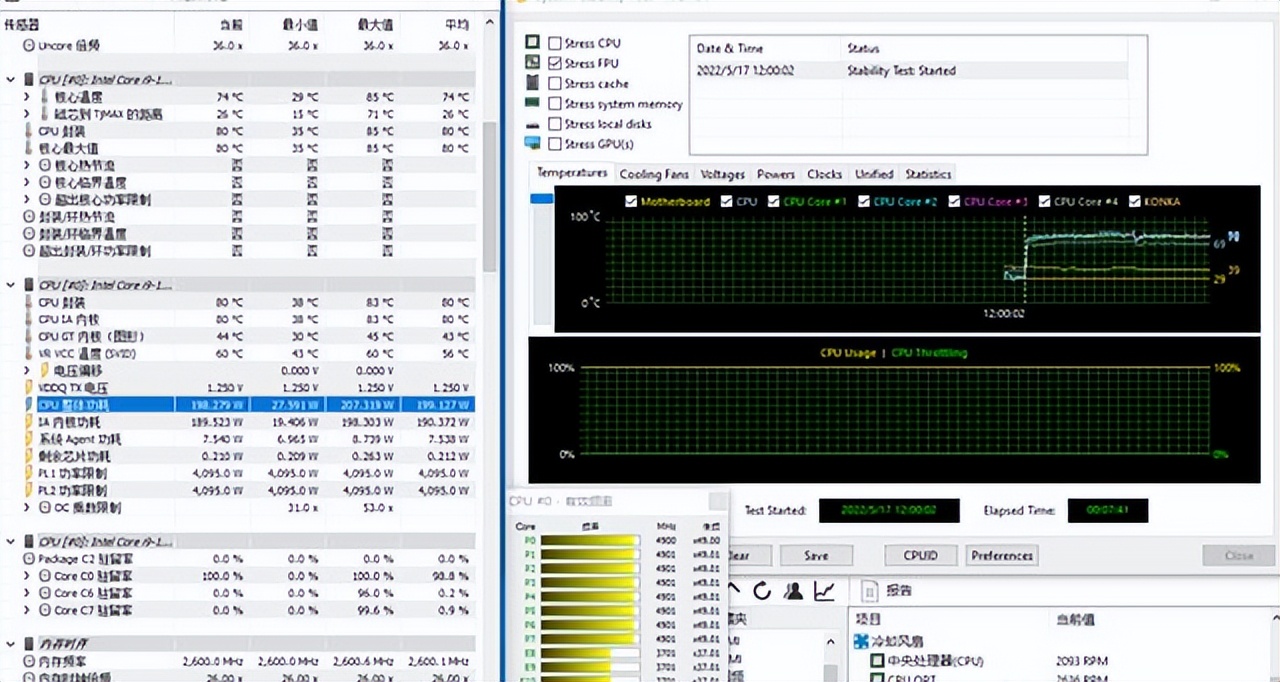Click the CPUID button
Screen dimensions: 1280x682
coord(920,555)
